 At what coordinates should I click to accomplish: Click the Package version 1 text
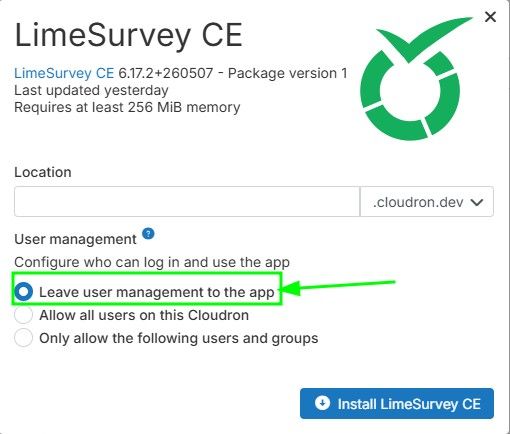287,73
